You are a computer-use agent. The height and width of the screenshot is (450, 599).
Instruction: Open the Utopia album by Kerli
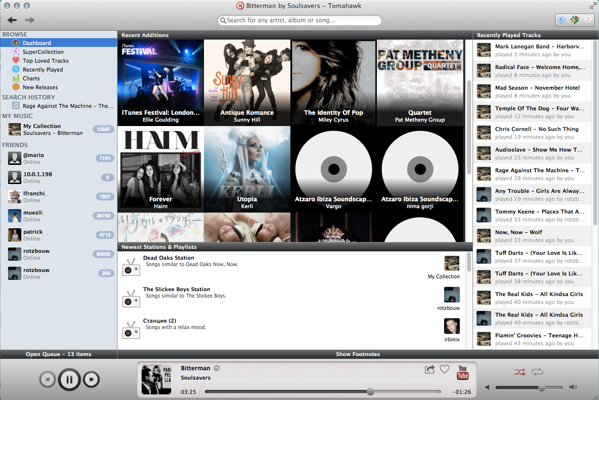[247, 169]
